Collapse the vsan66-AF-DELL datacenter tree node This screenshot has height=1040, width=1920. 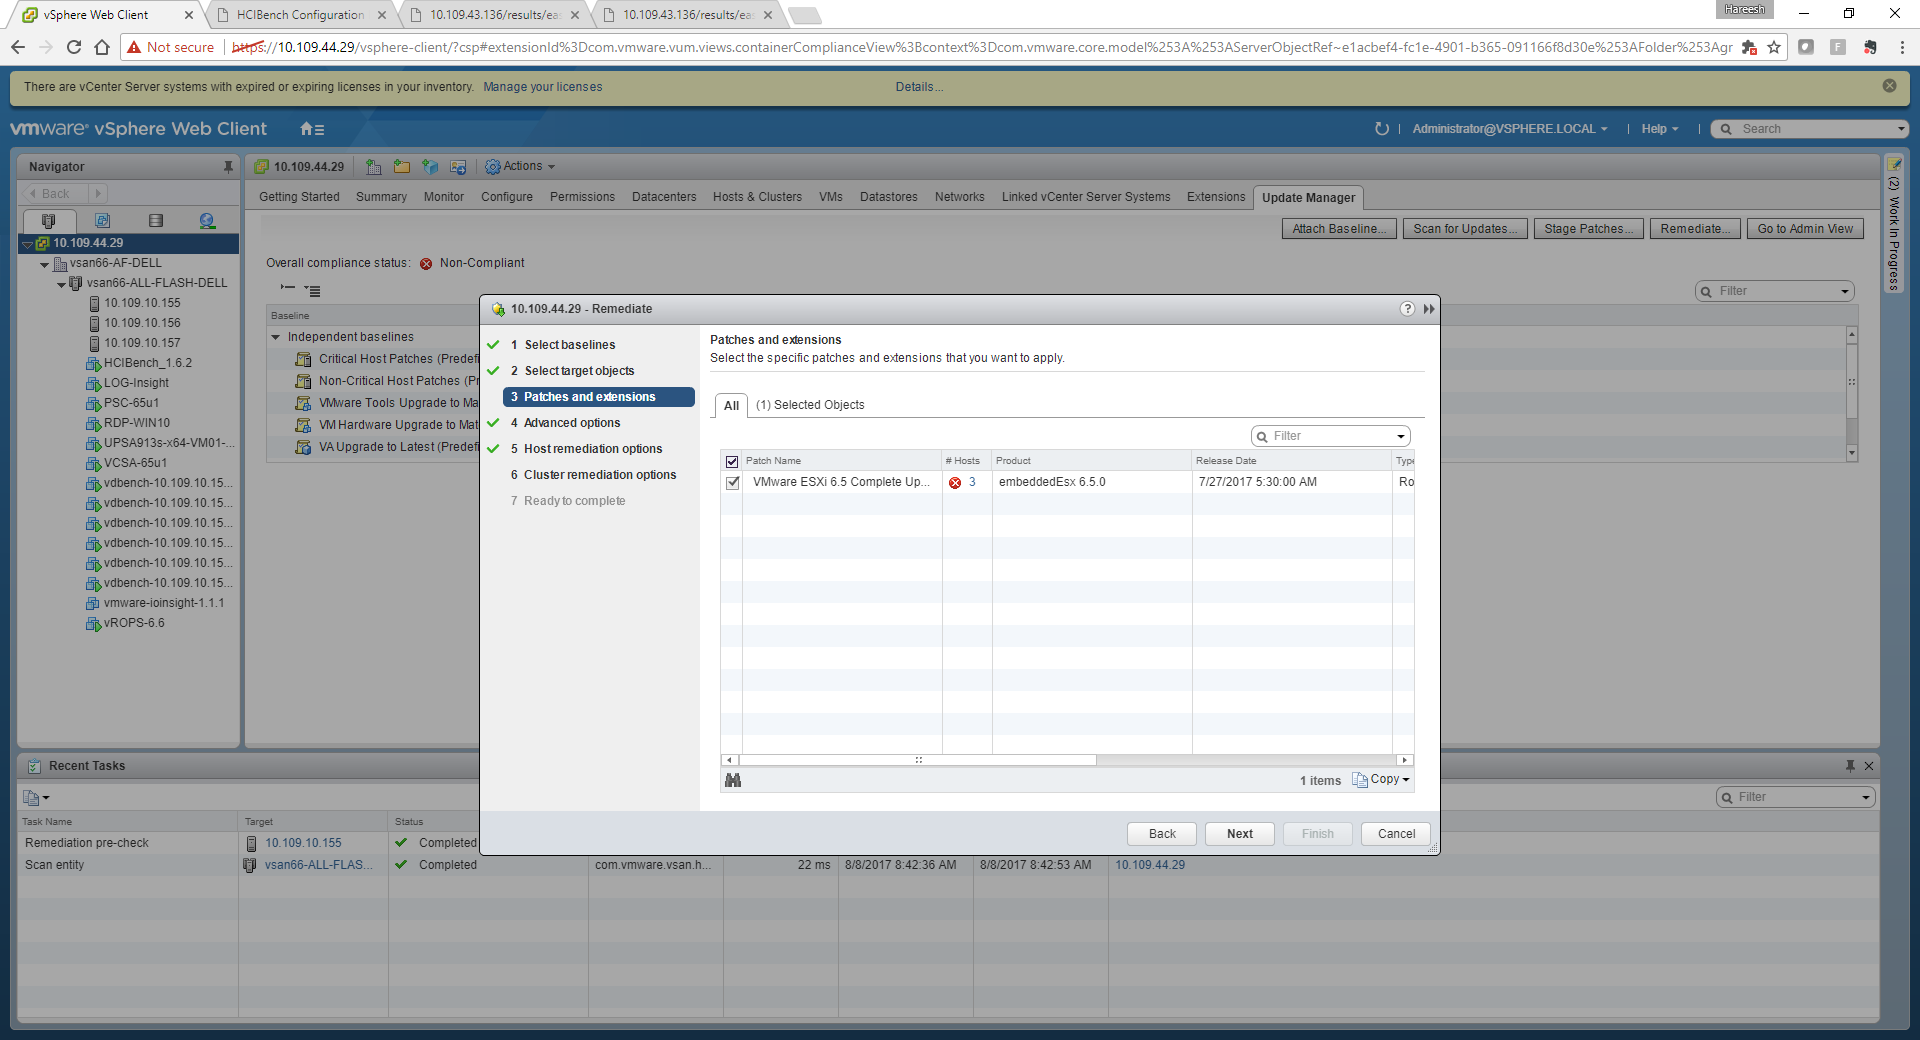pos(45,264)
